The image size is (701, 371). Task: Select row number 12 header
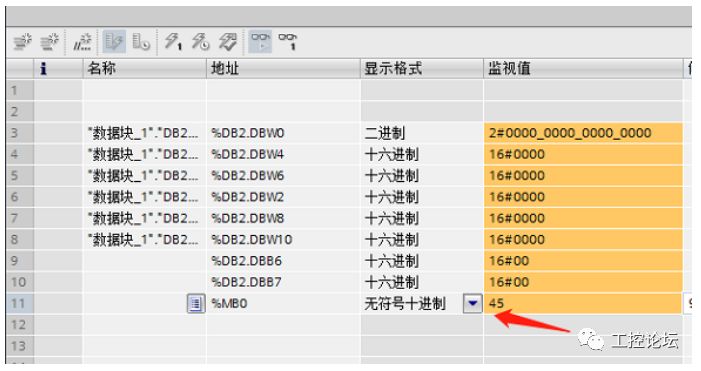pos(20,325)
